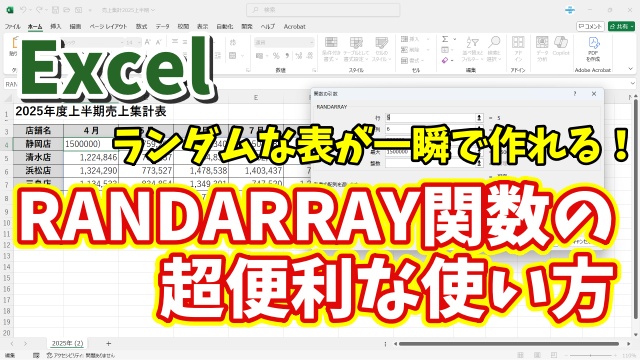Click the wrap text icon
640x360 pixels.
[x=233, y=42]
